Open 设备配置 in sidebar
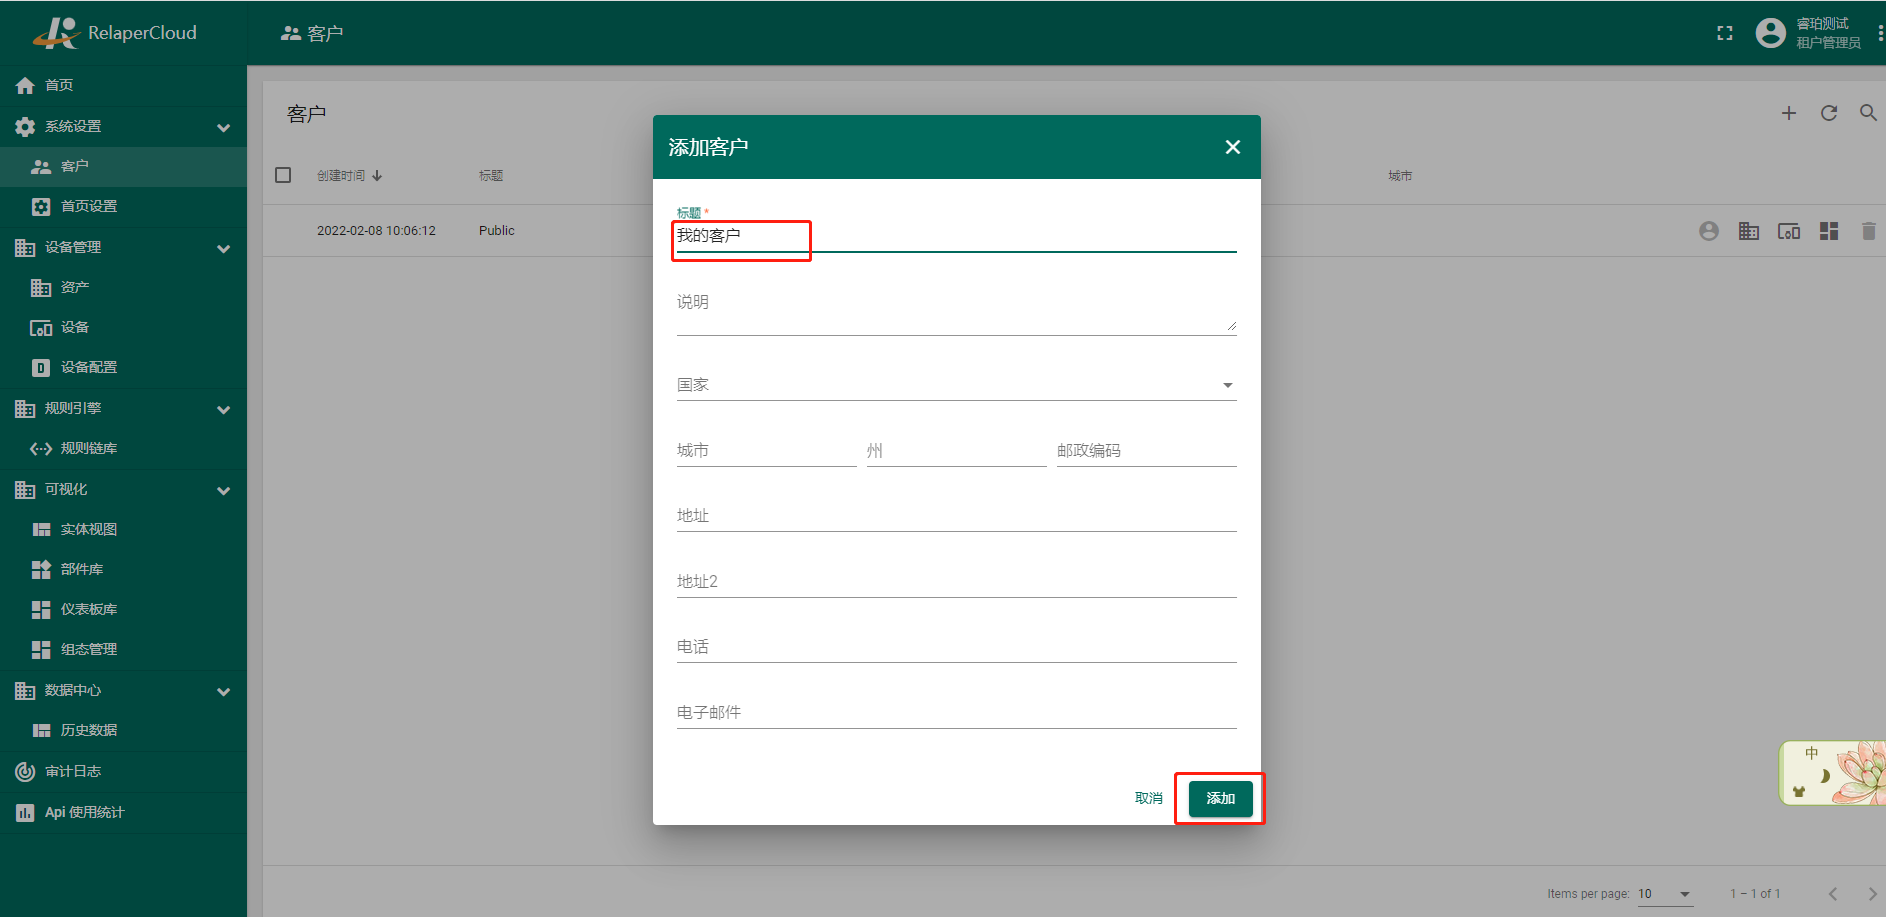The image size is (1886, 917). click(x=123, y=368)
